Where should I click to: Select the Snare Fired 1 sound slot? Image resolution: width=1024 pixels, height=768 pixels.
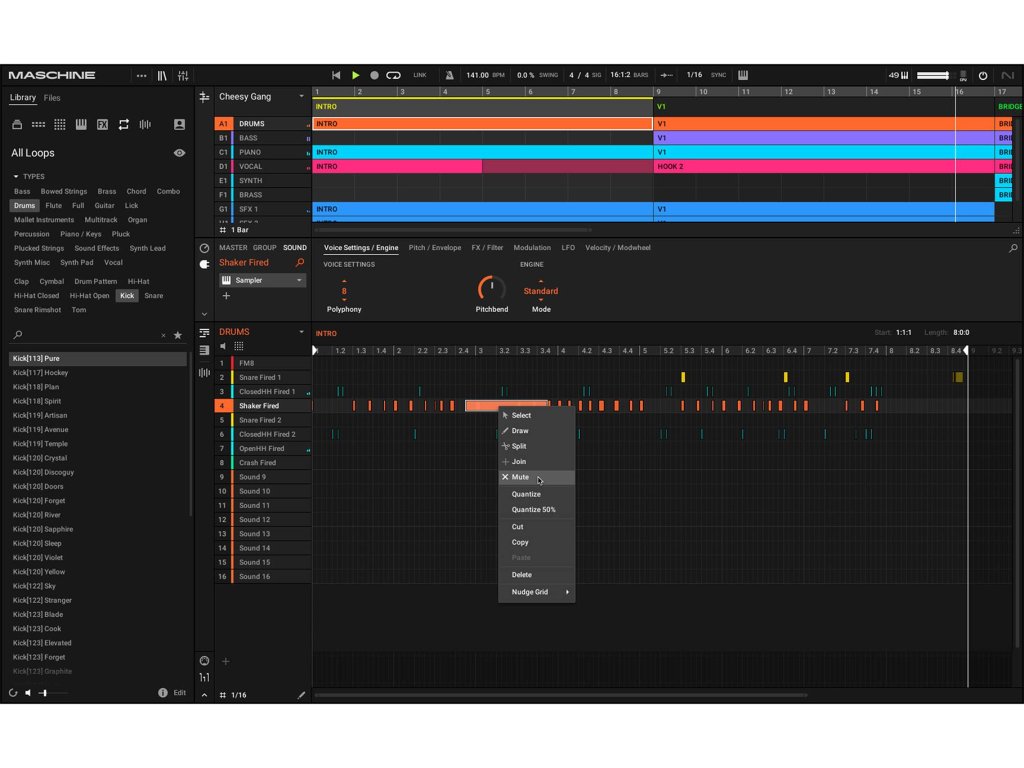click(x=263, y=377)
